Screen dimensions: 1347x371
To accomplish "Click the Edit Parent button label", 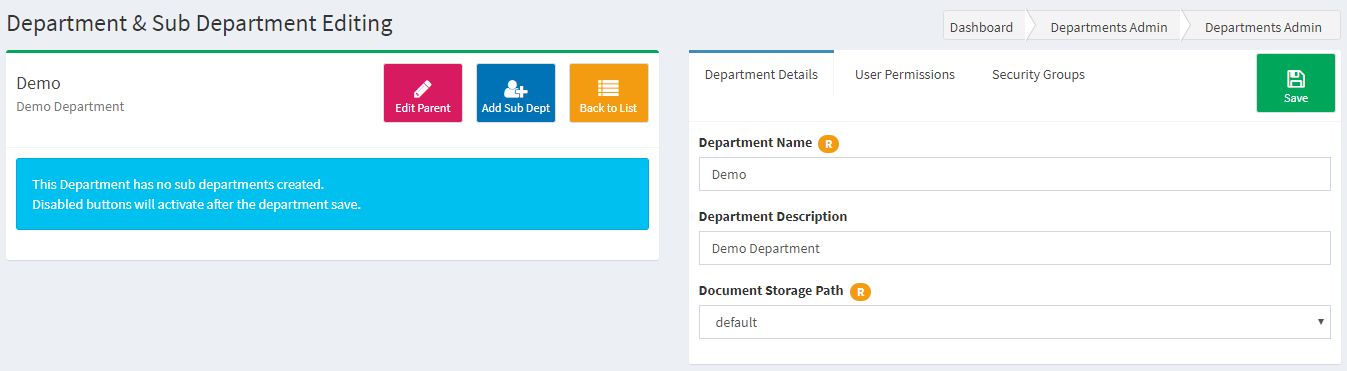I will (x=423, y=108).
